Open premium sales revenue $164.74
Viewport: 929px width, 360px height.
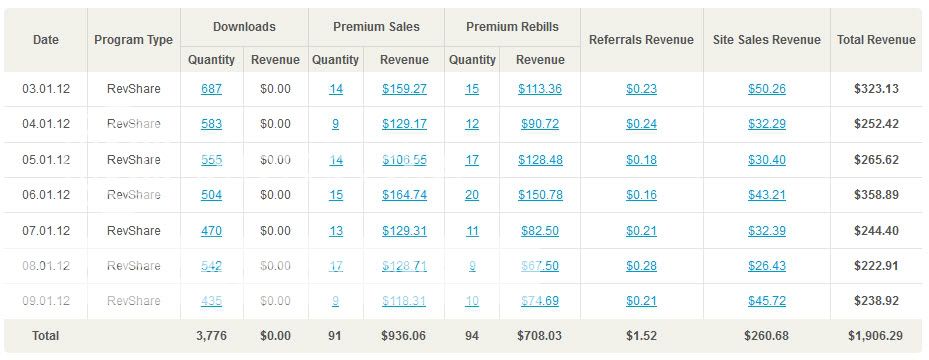(404, 195)
